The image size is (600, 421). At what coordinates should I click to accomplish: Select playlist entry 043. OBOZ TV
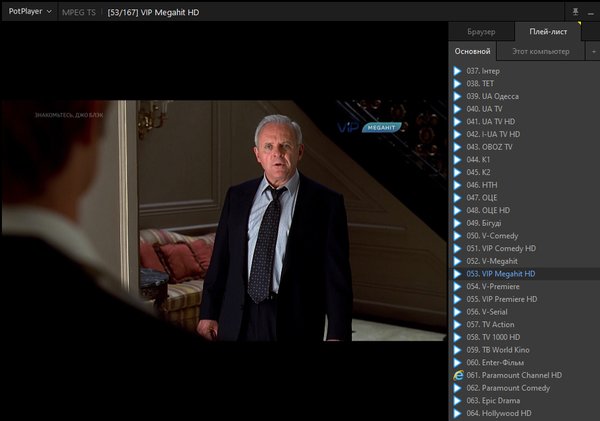point(524,147)
